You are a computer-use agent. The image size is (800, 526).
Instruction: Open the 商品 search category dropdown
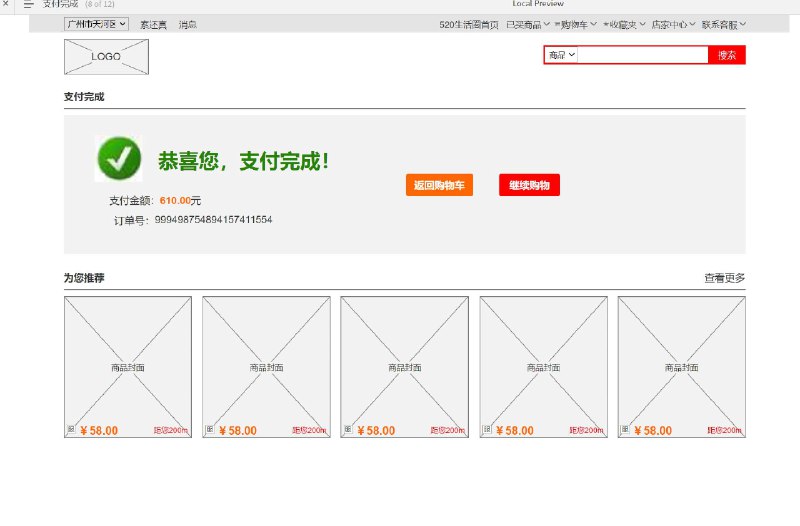tap(561, 55)
